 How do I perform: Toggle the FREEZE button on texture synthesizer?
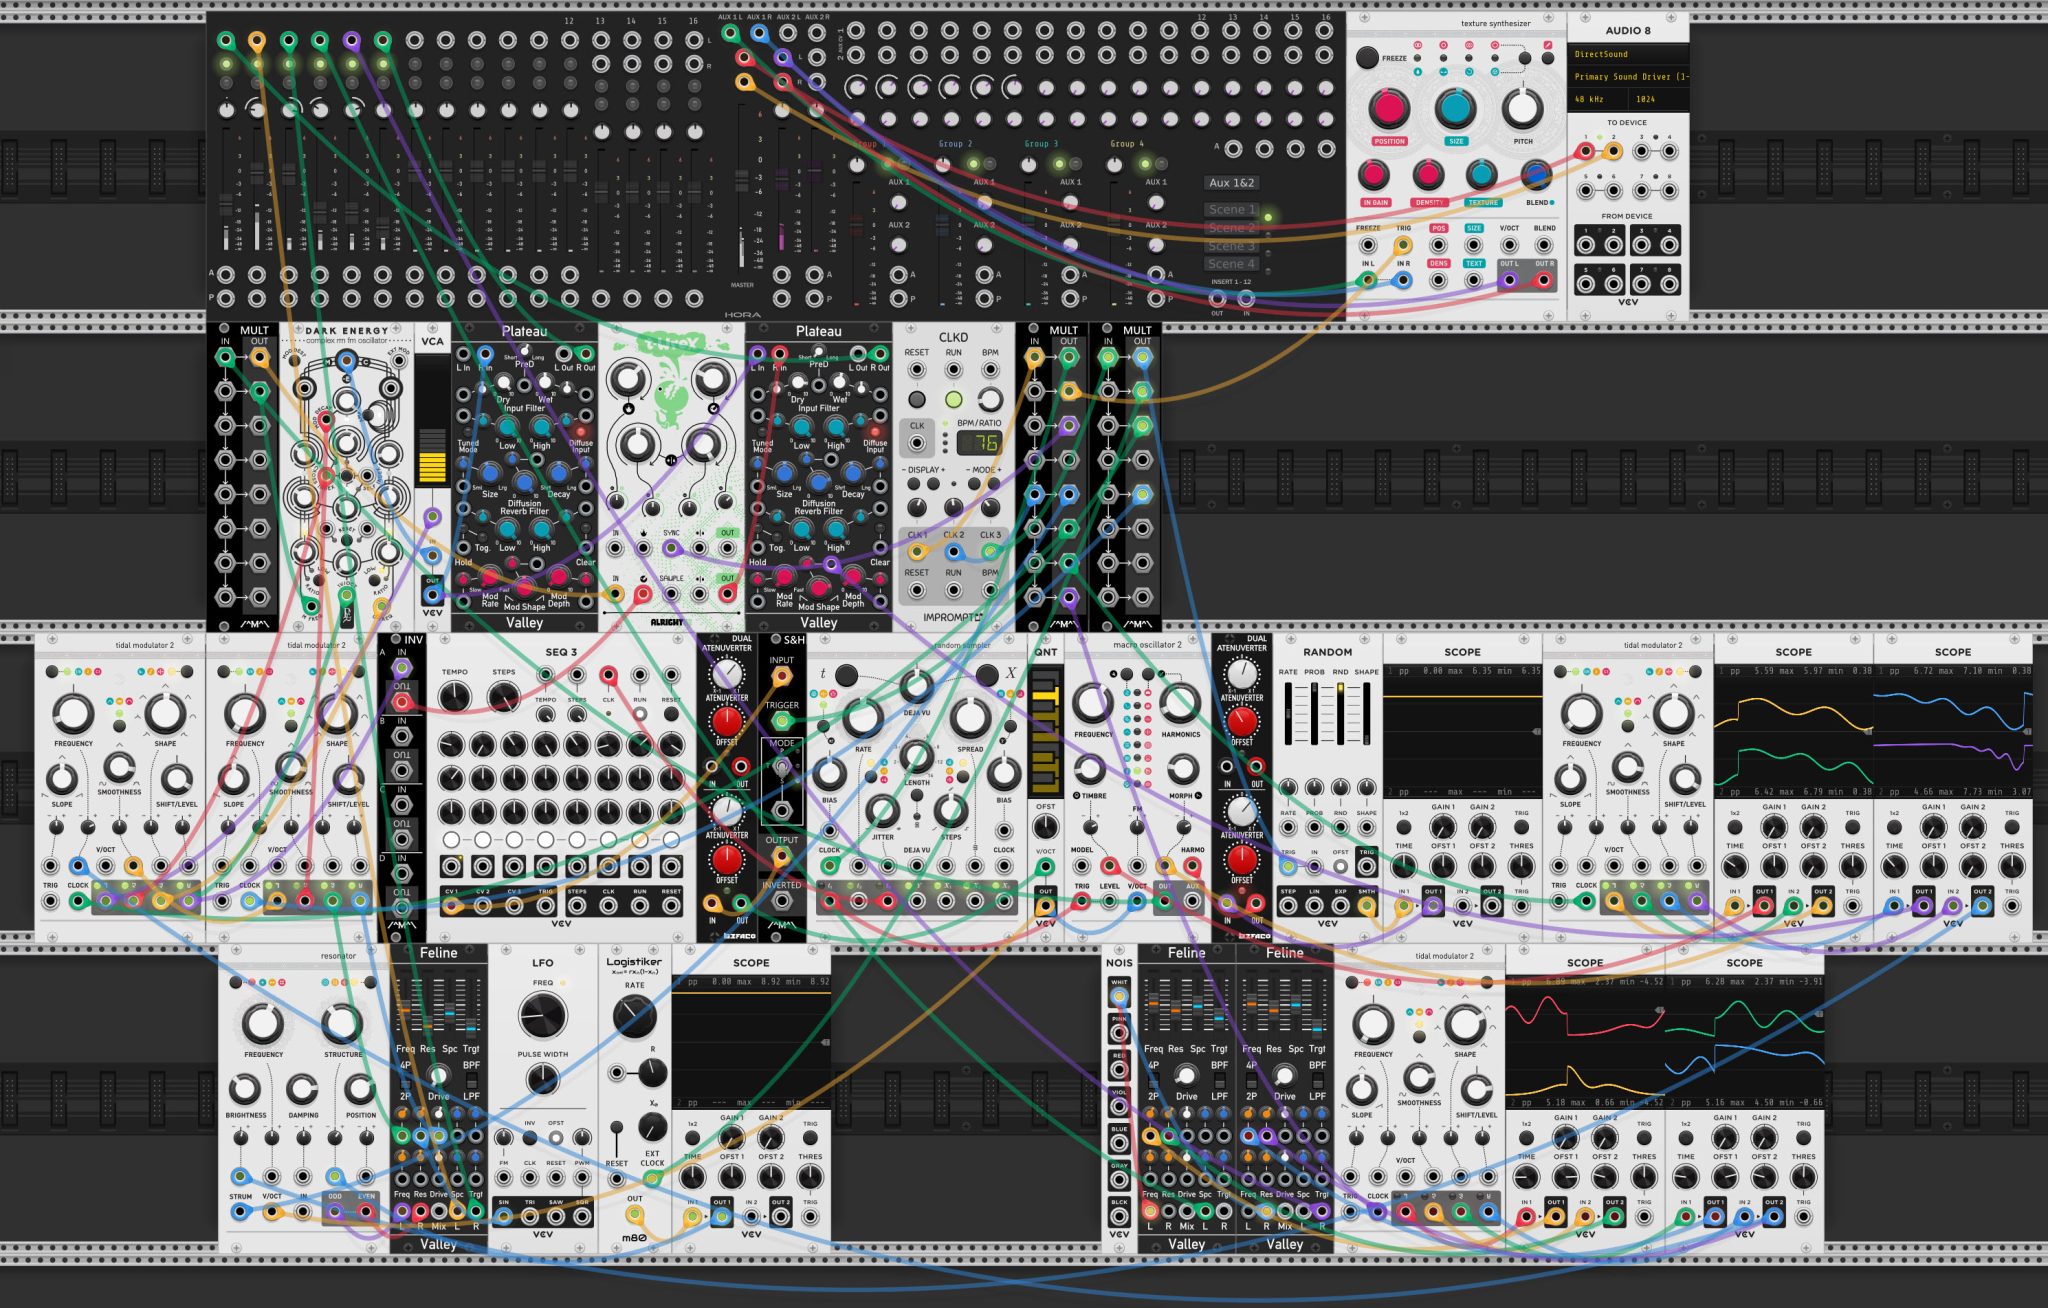pyautogui.click(x=1367, y=58)
